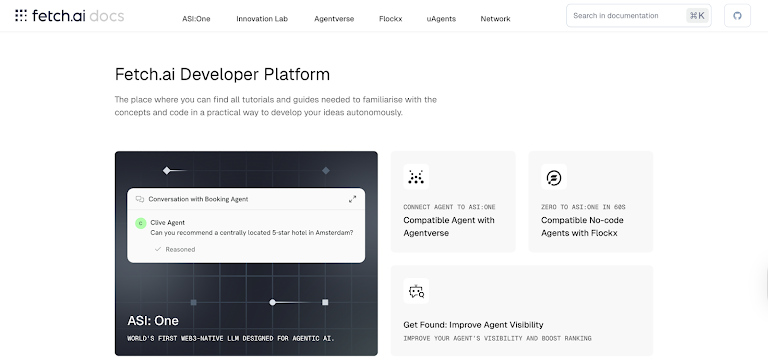Open Get Found: Improve Agent Visibility card

pyautogui.click(x=522, y=311)
